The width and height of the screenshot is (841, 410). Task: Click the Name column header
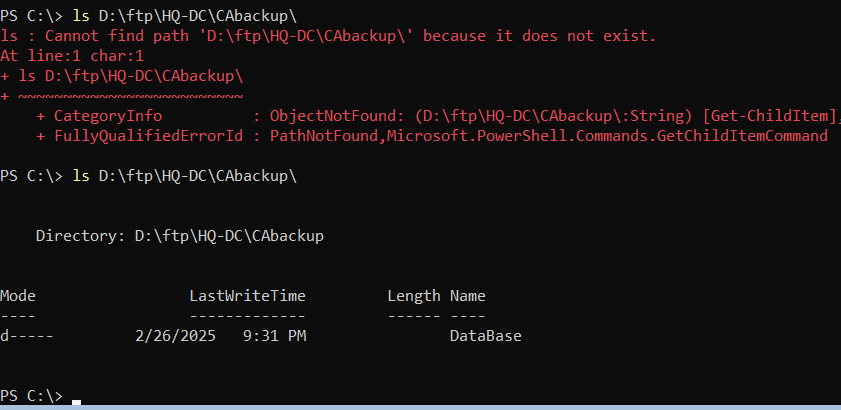pyautogui.click(x=468, y=296)
